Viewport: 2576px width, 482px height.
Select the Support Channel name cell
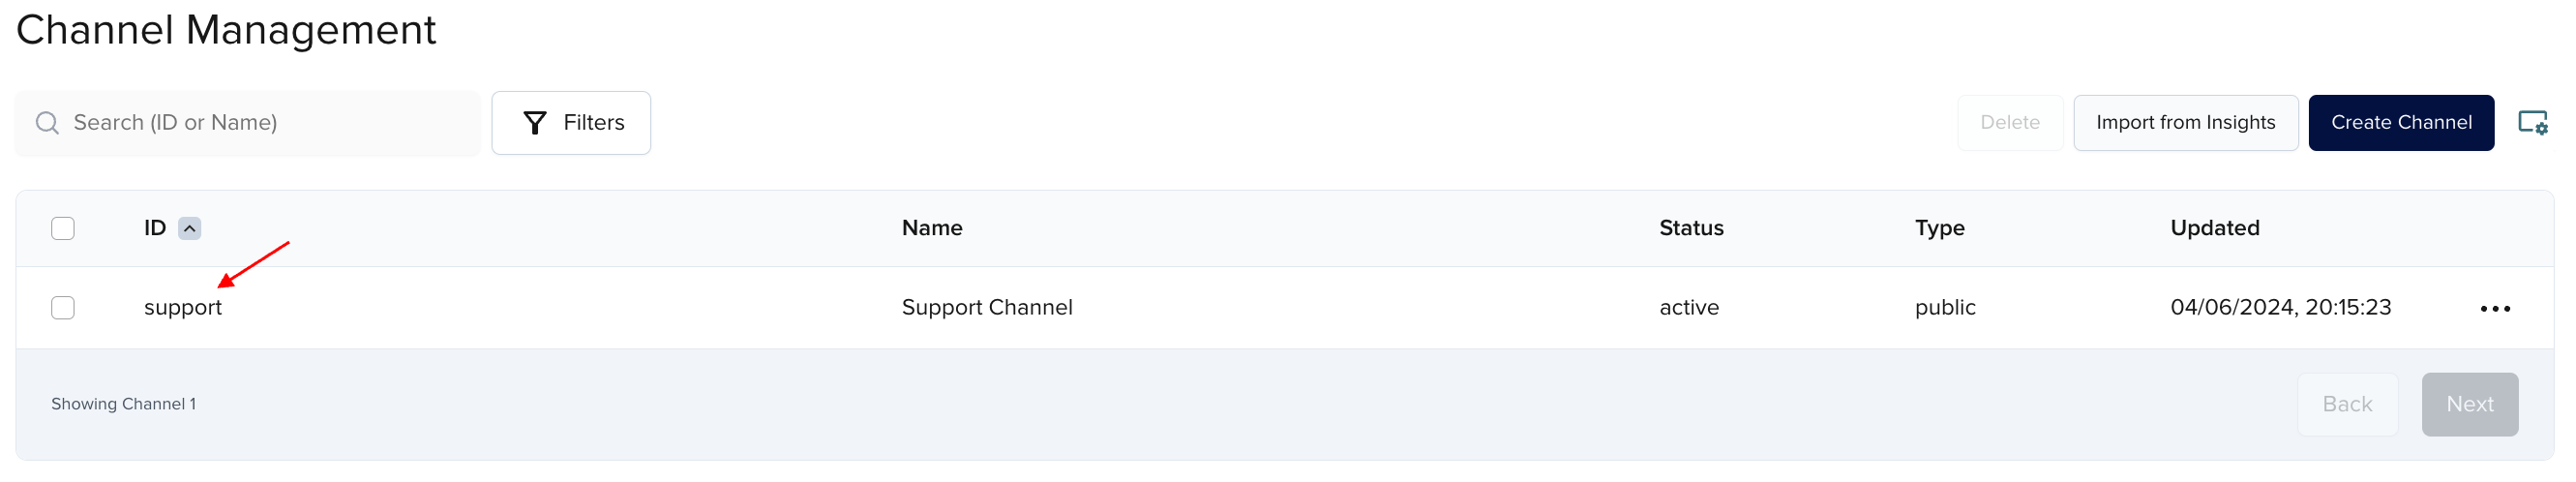pos(986,308)
